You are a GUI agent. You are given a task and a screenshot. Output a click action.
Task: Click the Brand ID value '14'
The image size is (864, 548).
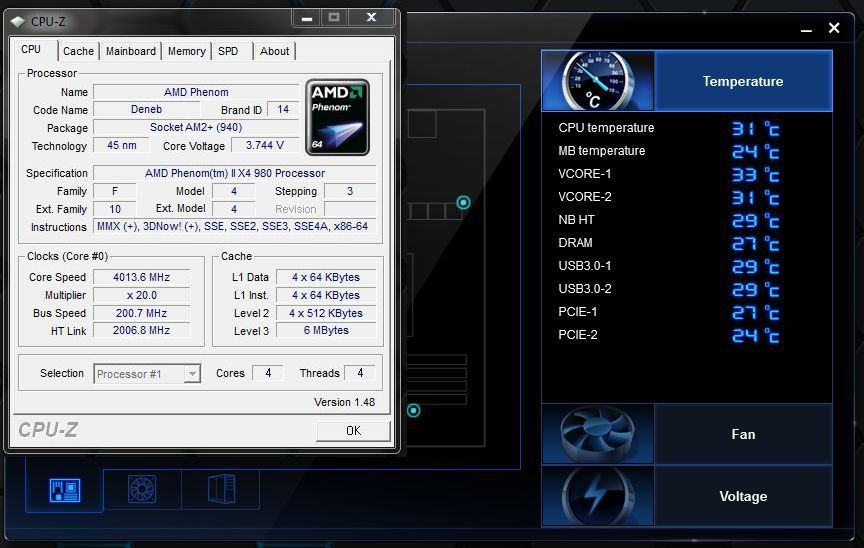pos(283,110)
